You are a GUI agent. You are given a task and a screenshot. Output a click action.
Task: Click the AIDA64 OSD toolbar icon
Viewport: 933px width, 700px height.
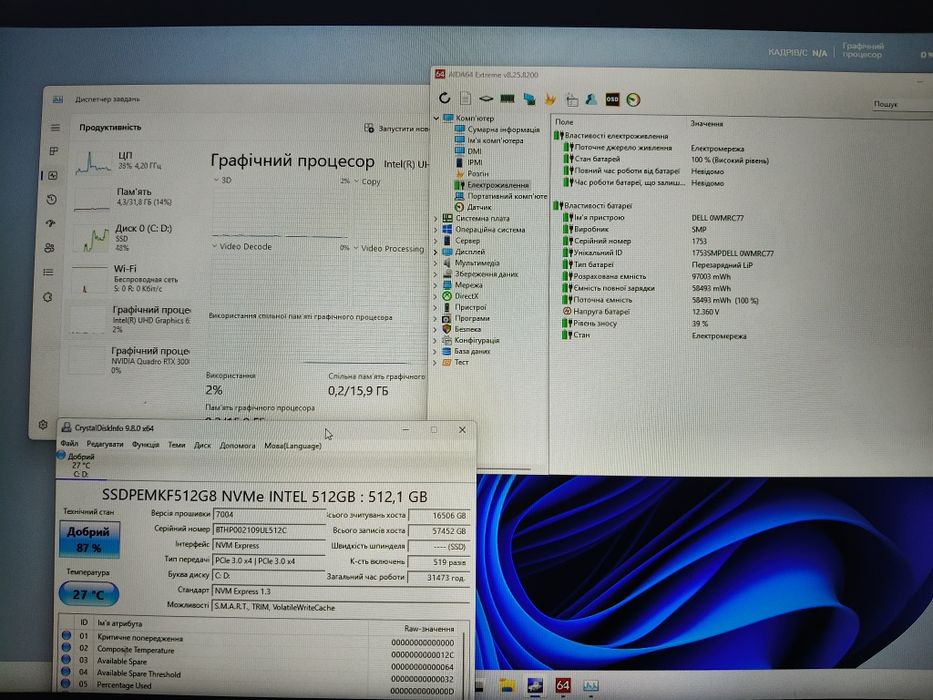[x=612, y=99]
